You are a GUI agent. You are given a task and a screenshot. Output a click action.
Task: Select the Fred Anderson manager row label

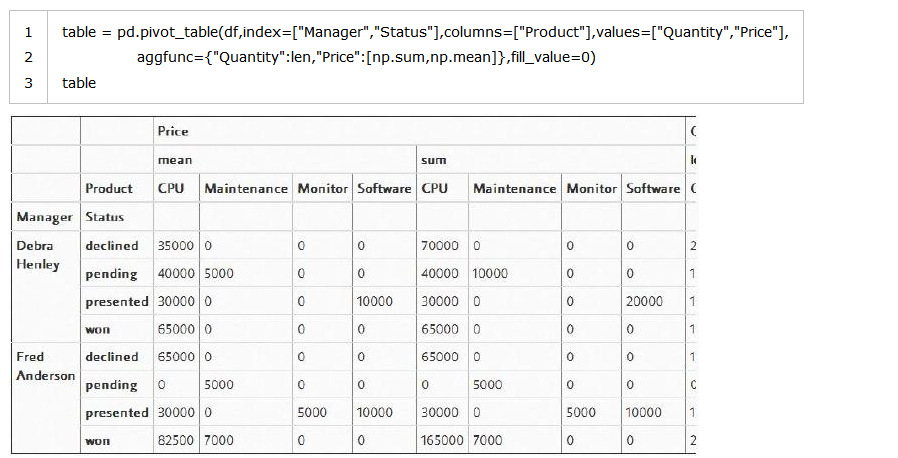click(x=45, y=366)
